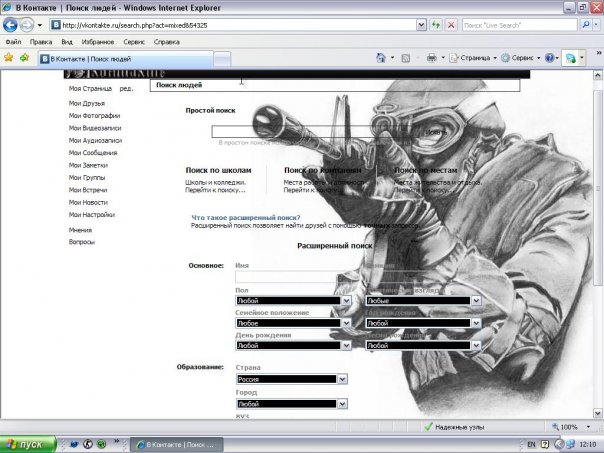The image size is (604, 453).
Task: Open the Избранное menu
Action: 98,42
